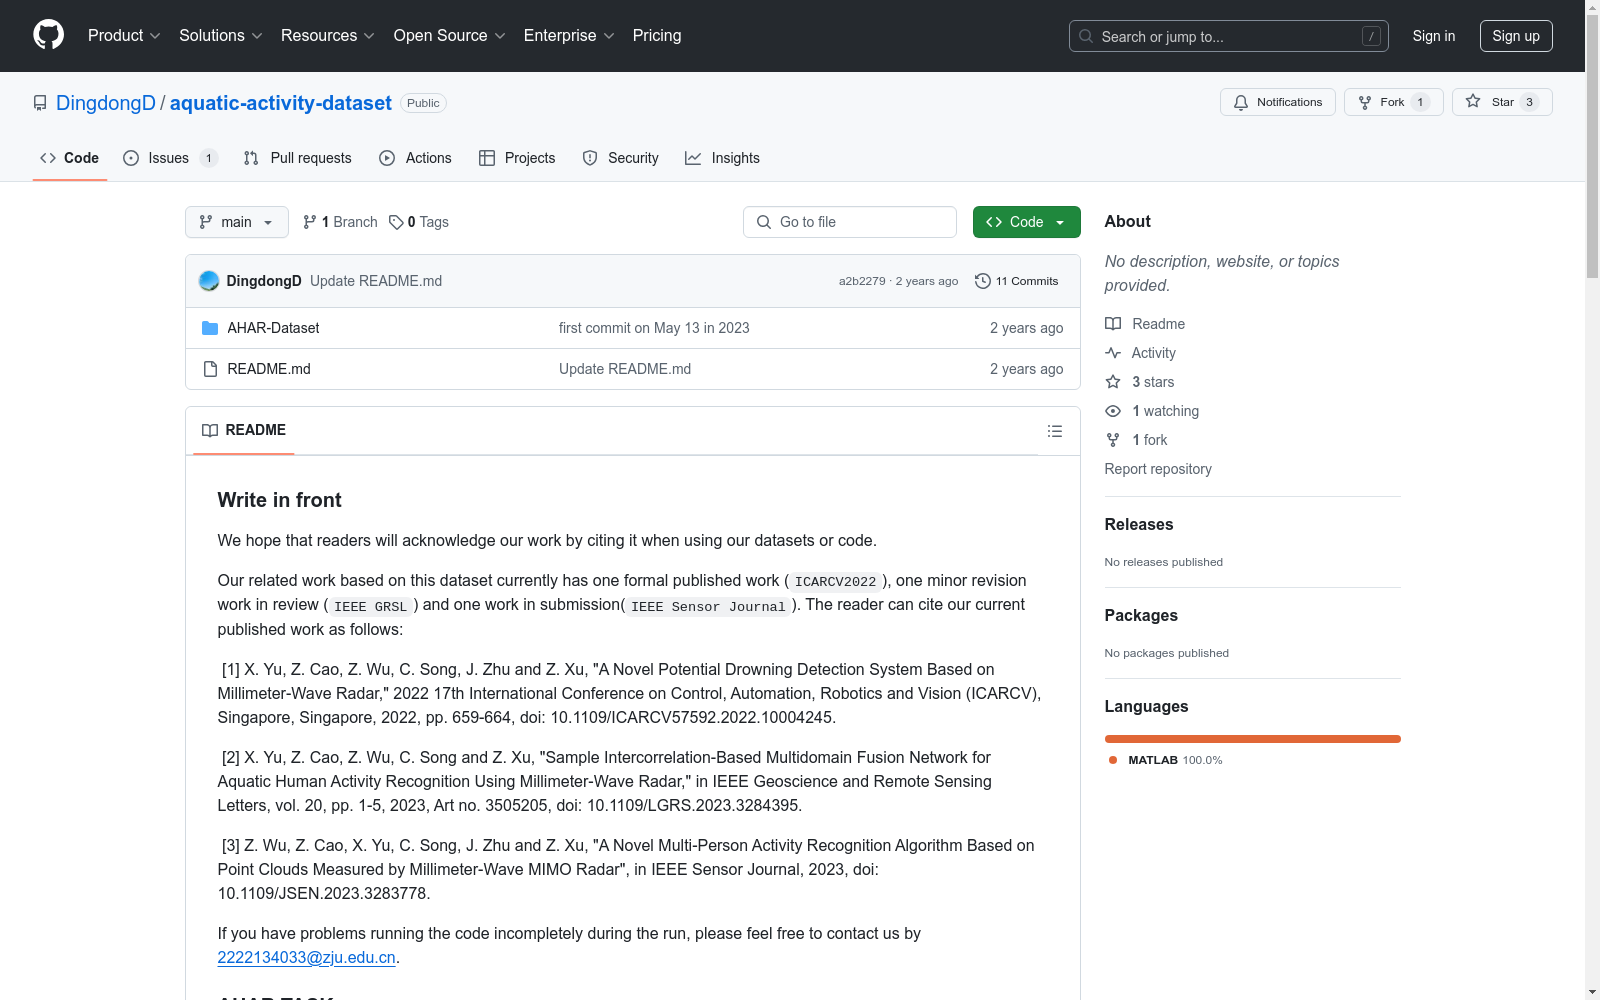
Task: Click the Notifications button
Action: [1278, 102]
